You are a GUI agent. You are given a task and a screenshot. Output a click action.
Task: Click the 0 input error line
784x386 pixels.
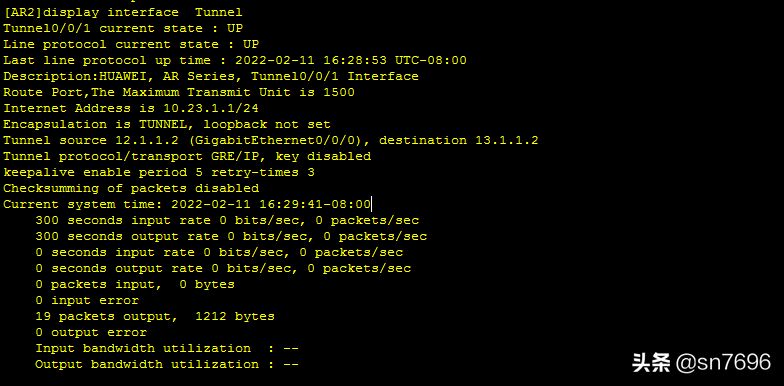87,300
